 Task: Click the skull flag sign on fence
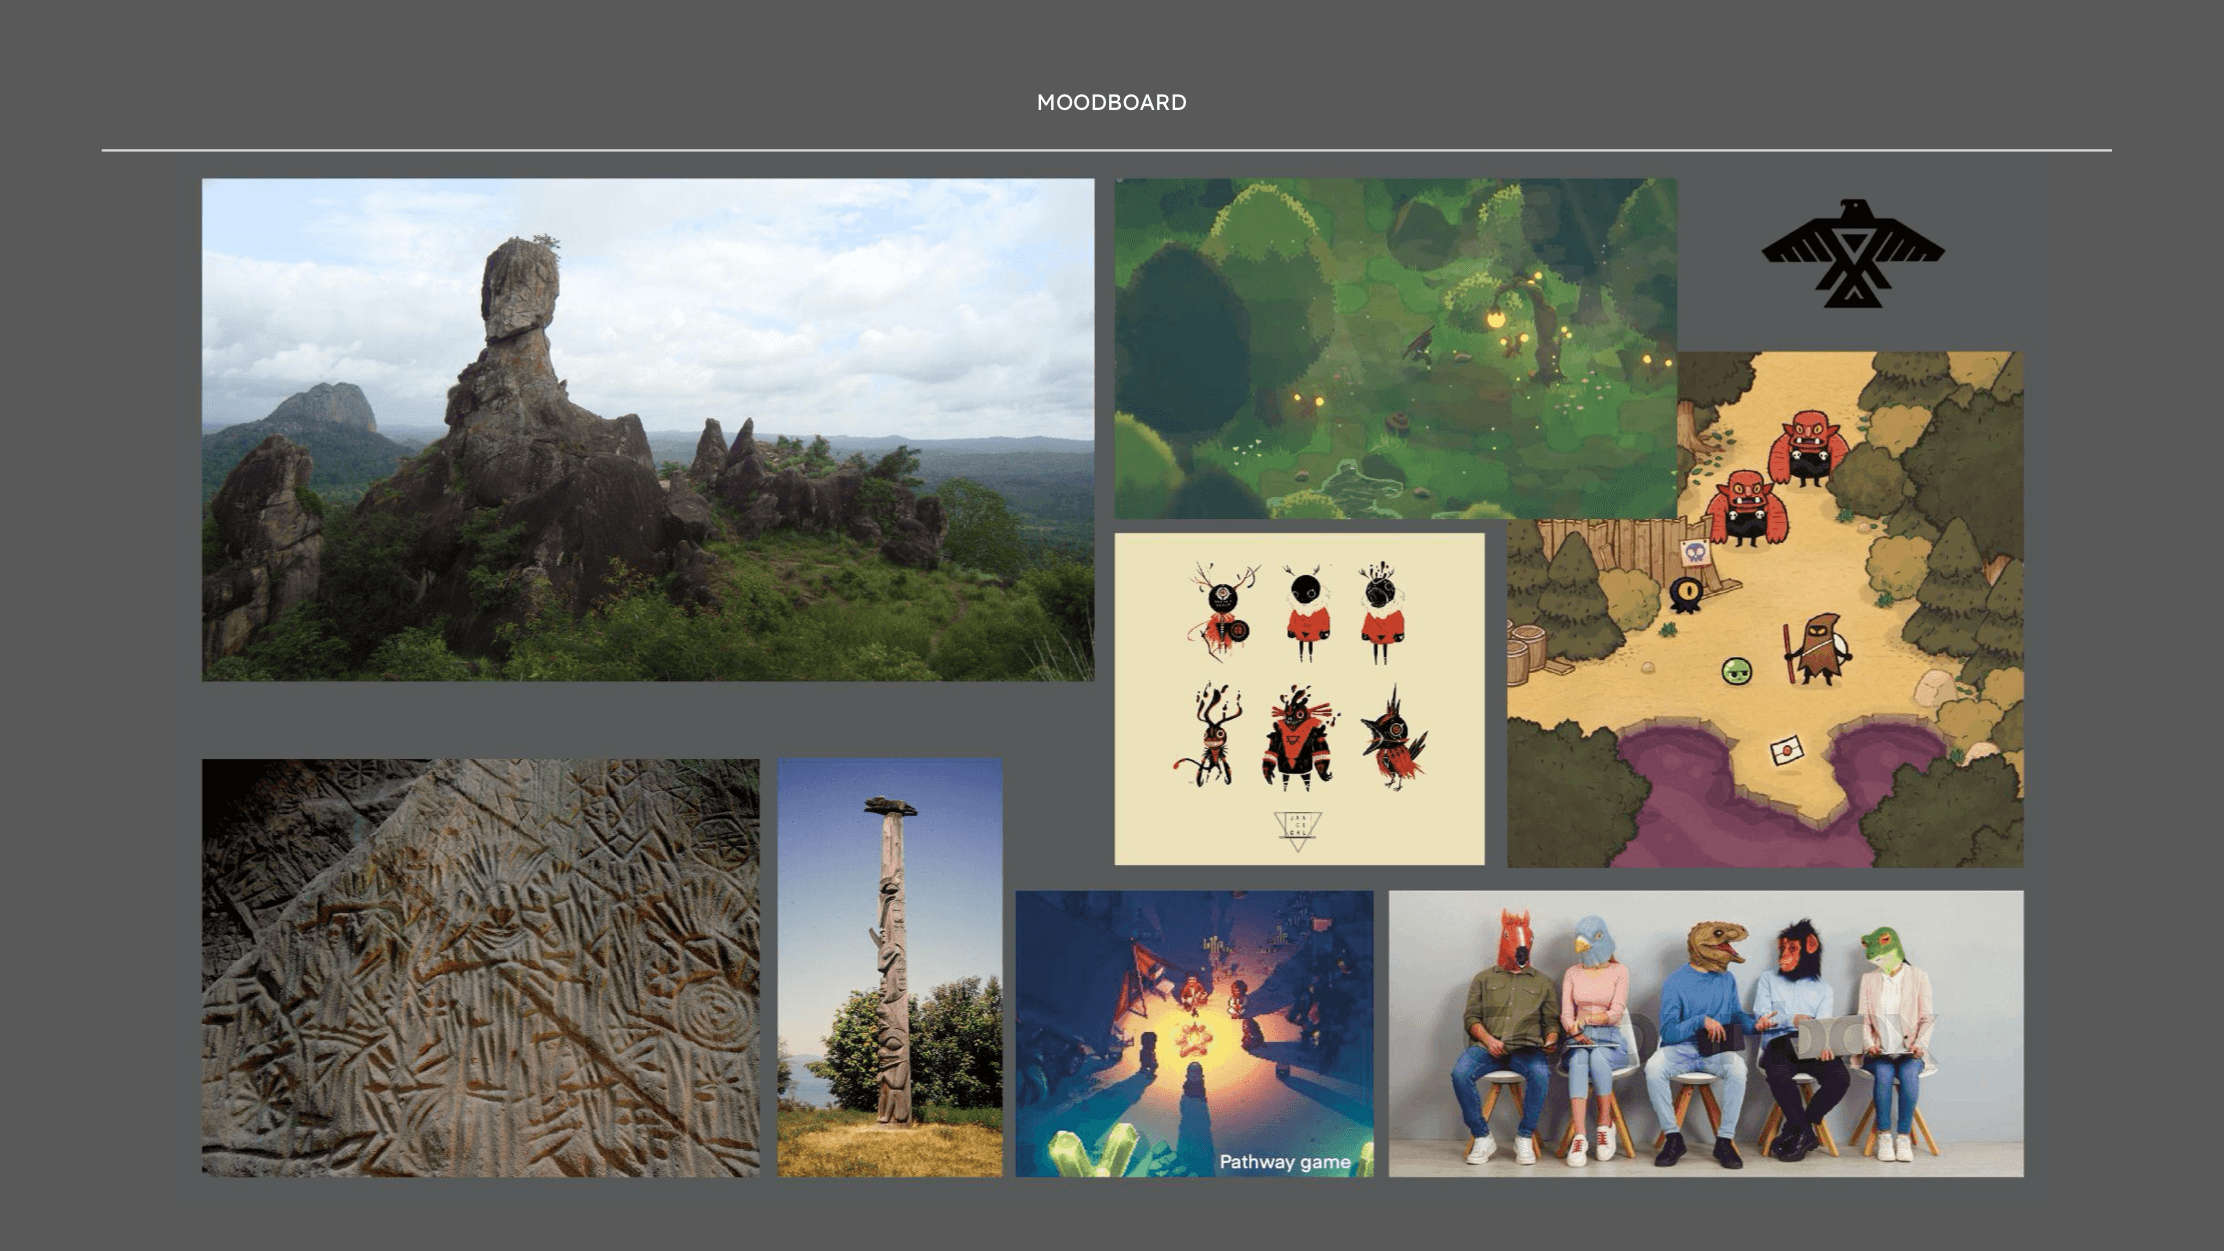pos(1694,552)
